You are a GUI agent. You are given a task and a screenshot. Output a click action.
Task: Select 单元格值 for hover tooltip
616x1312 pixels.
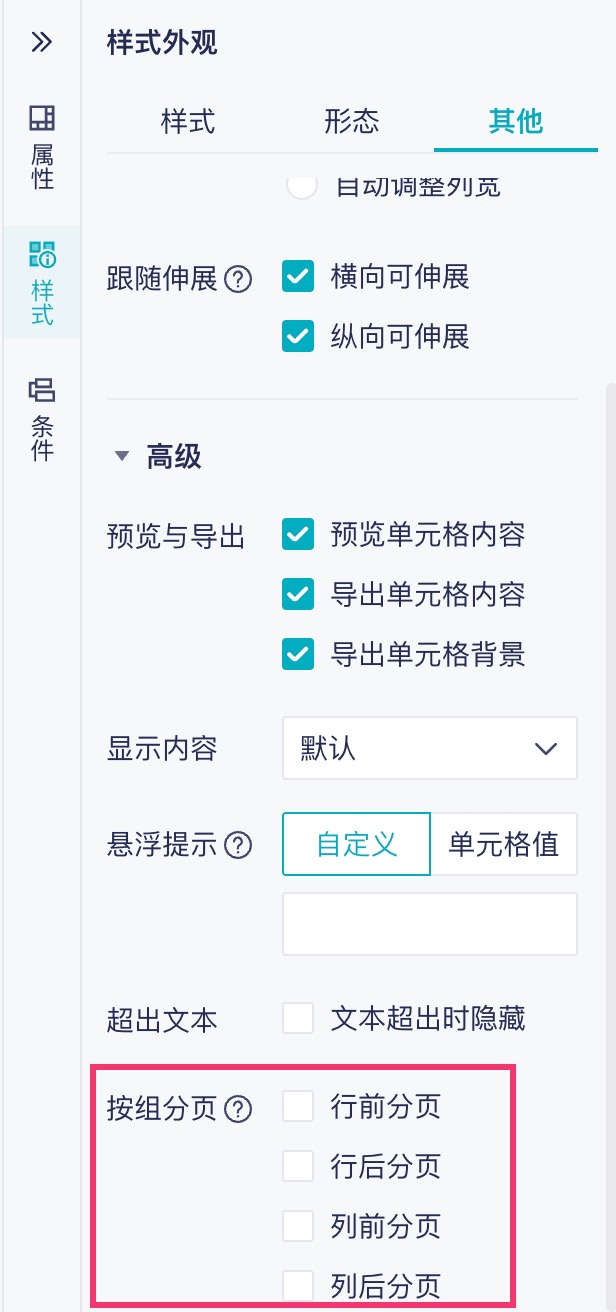click(x=504, y=845)
